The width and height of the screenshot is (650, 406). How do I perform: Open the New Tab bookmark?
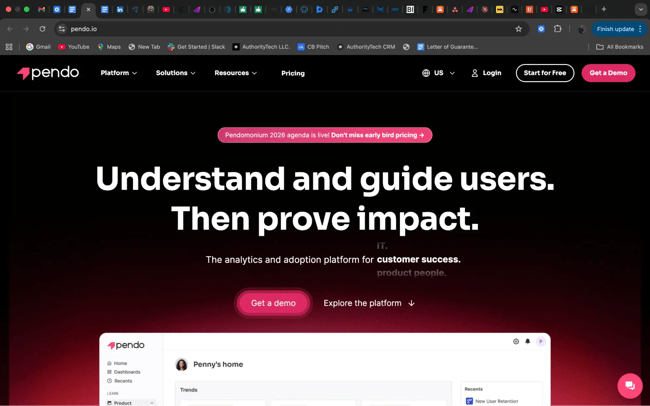tap(144, 47)
